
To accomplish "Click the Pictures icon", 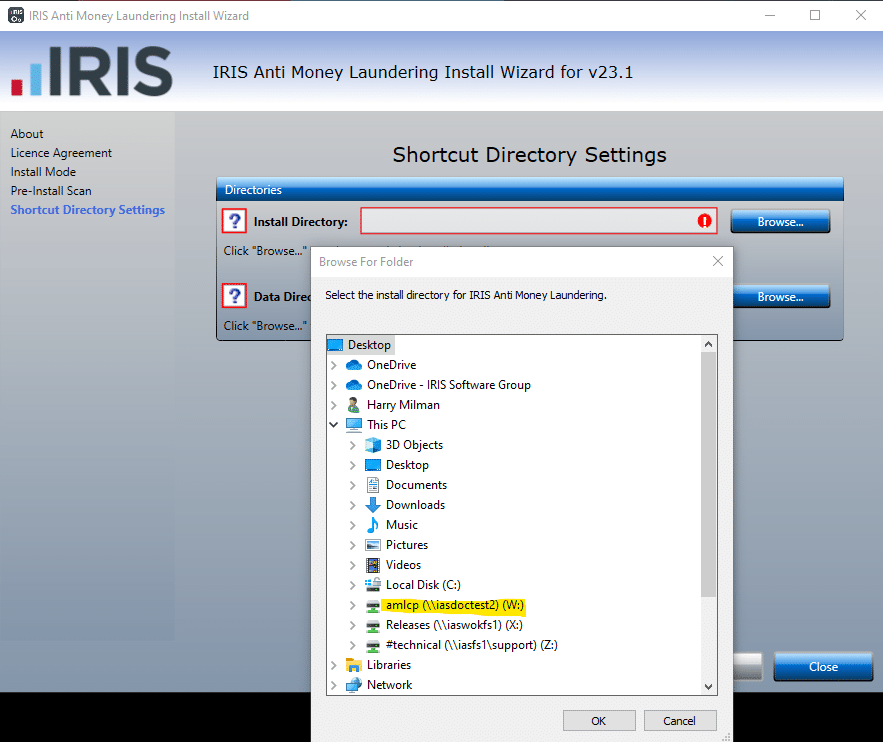I will point(373,545).
